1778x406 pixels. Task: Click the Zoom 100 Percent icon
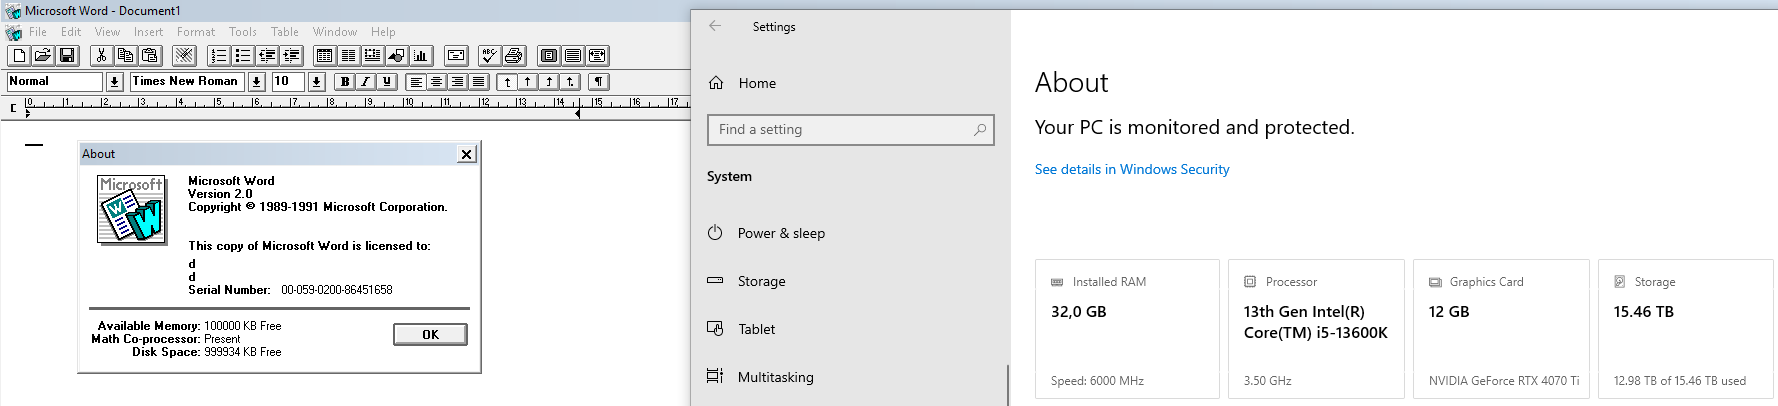573,56
